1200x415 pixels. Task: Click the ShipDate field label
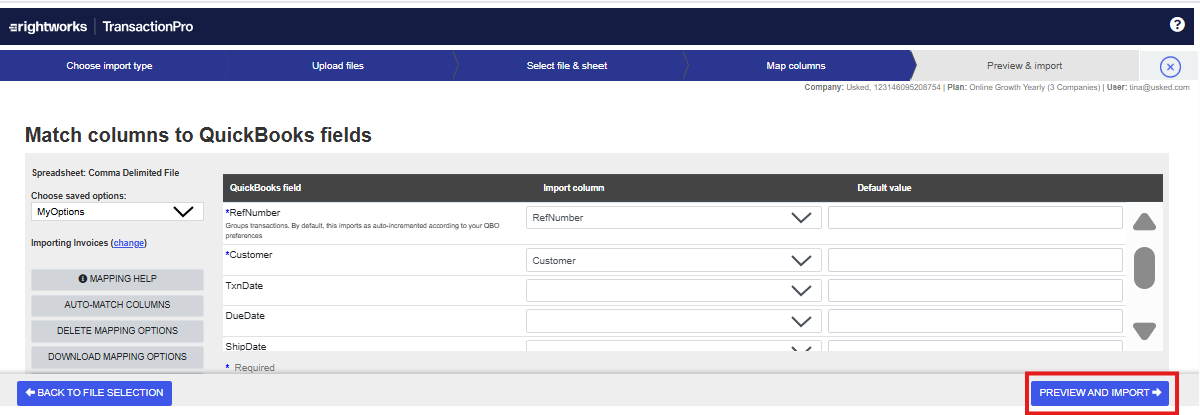tap(246, 347)
